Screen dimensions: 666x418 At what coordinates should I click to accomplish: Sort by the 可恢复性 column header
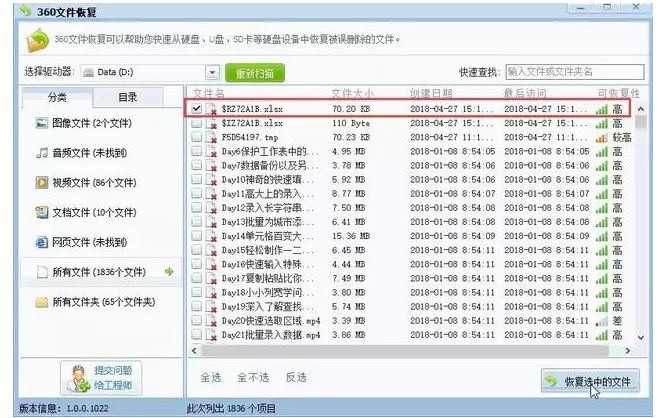618,93
